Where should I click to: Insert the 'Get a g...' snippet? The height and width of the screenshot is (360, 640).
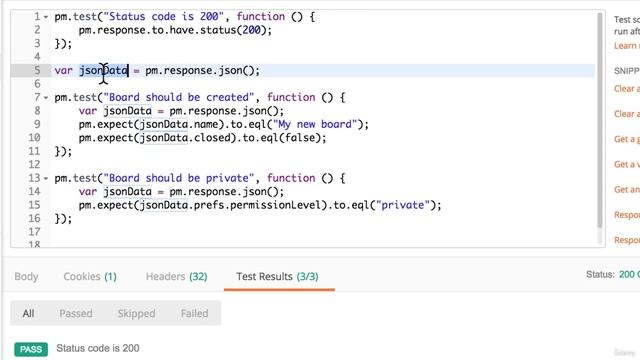(x=627, y=139)
